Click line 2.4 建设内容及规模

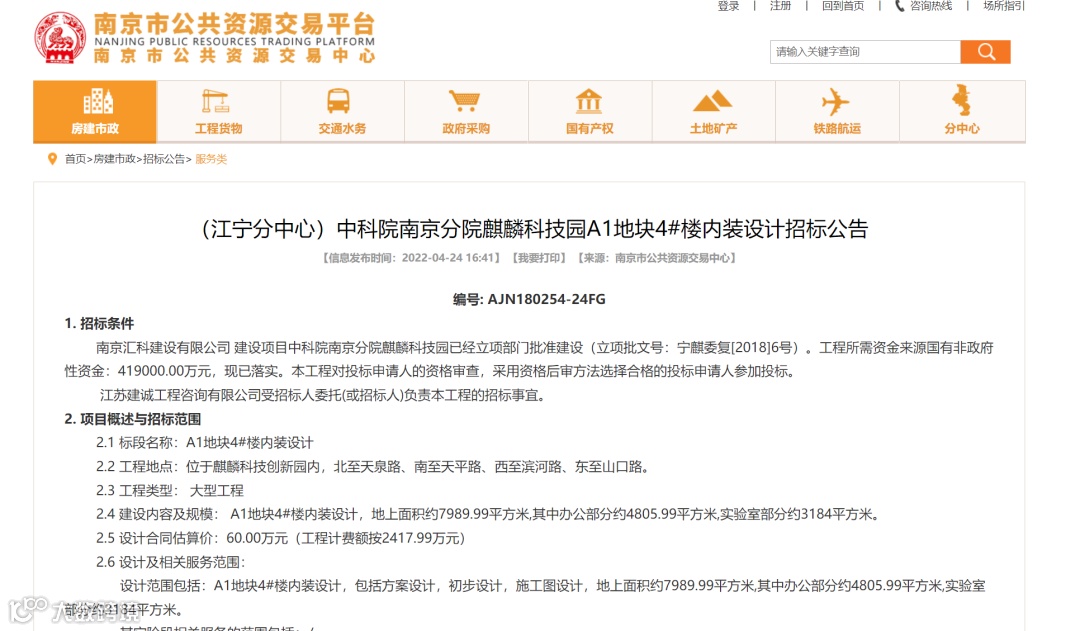488,514
